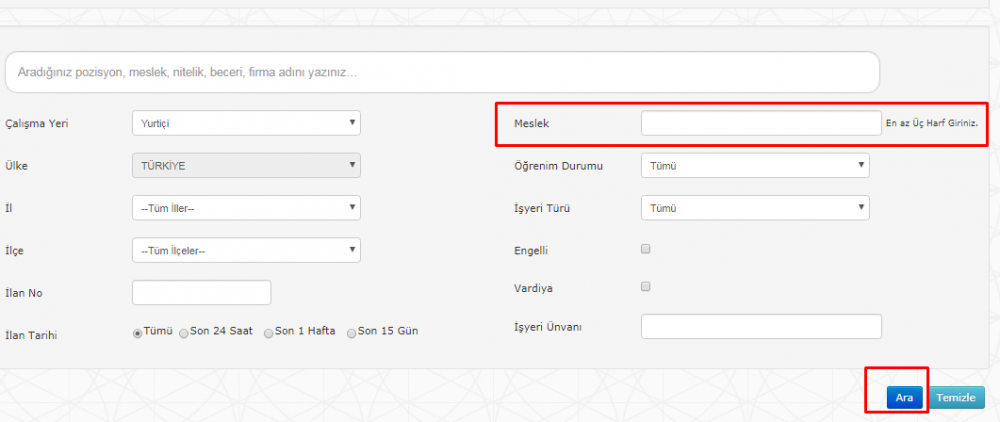Enable the Engelli checkbox
The image size is (1000, 422).
click(x=645, y=249)
